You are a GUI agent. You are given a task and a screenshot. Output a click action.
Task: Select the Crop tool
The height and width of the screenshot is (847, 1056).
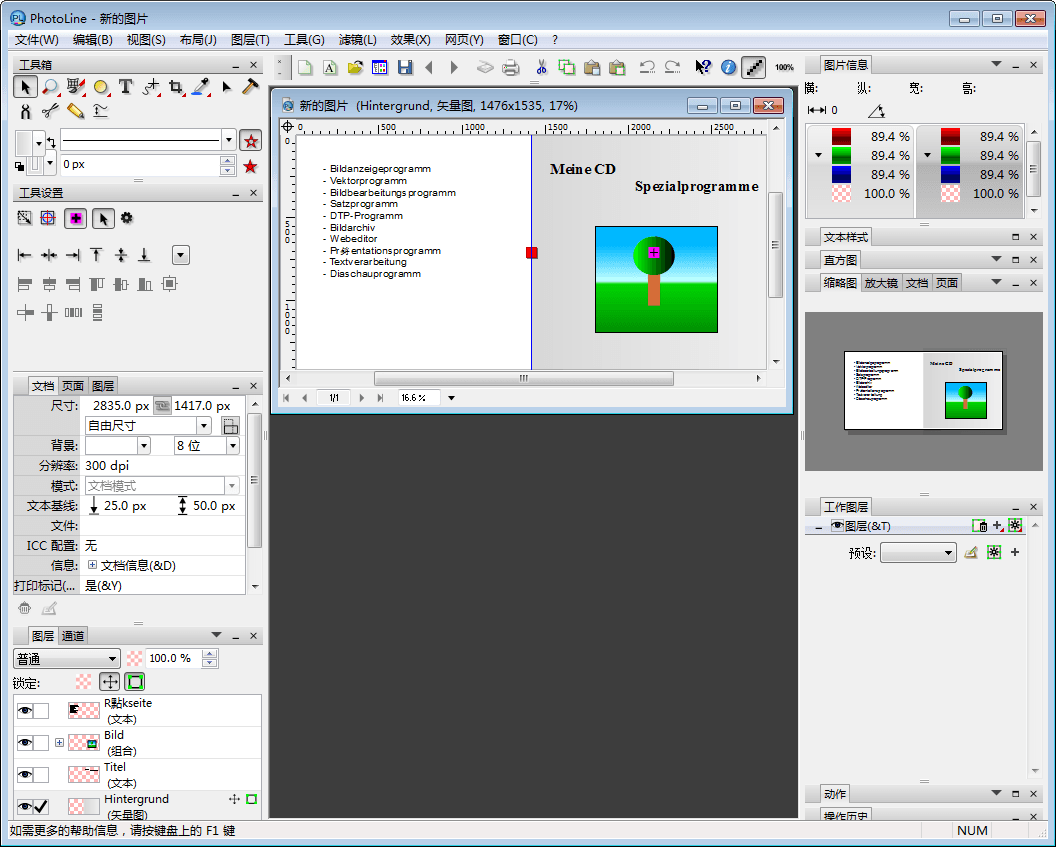175,87
